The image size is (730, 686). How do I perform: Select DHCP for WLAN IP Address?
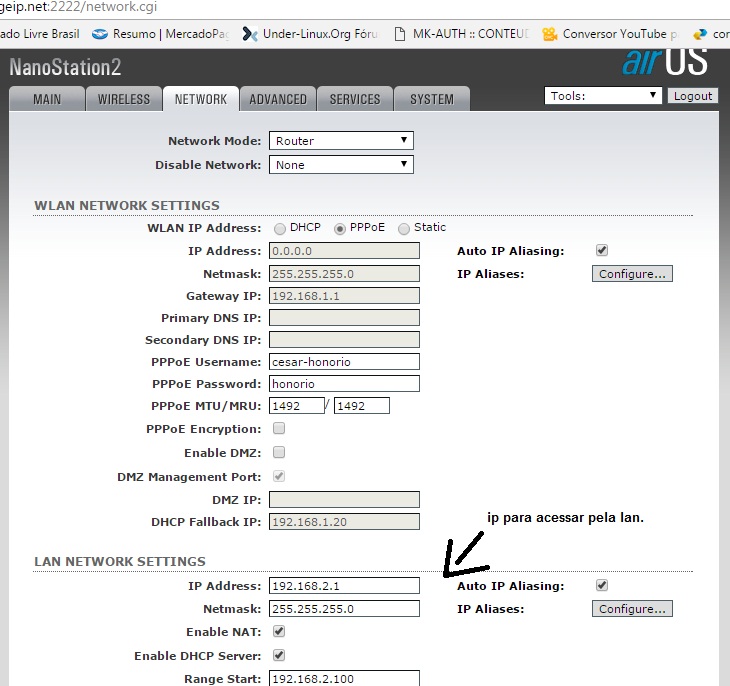click(280, 229)
